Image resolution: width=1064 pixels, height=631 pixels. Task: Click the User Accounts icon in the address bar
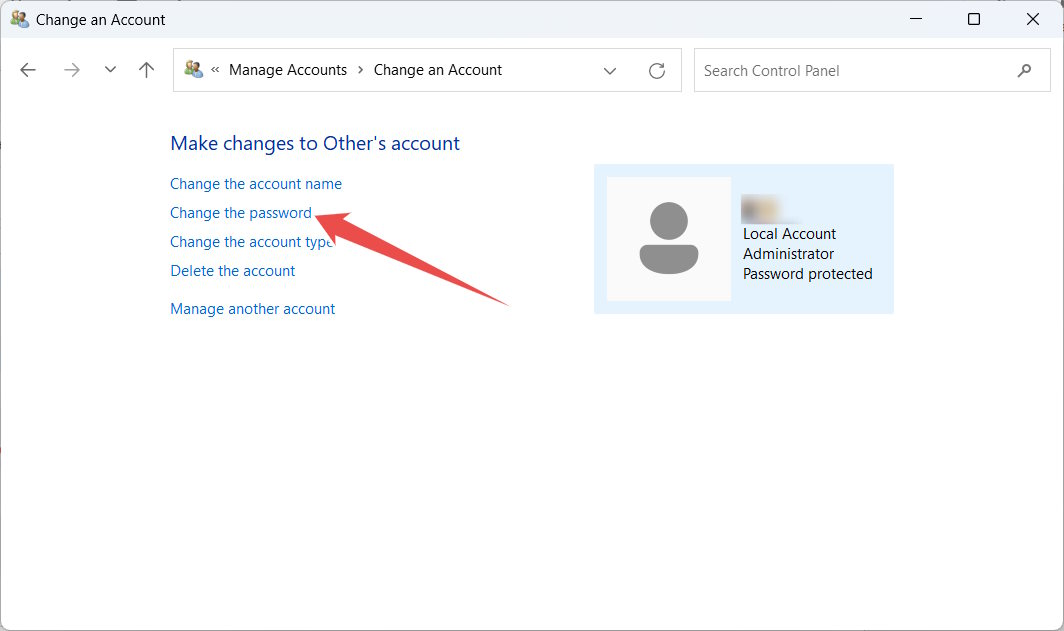pyautogui.click(x=194, y=69)
